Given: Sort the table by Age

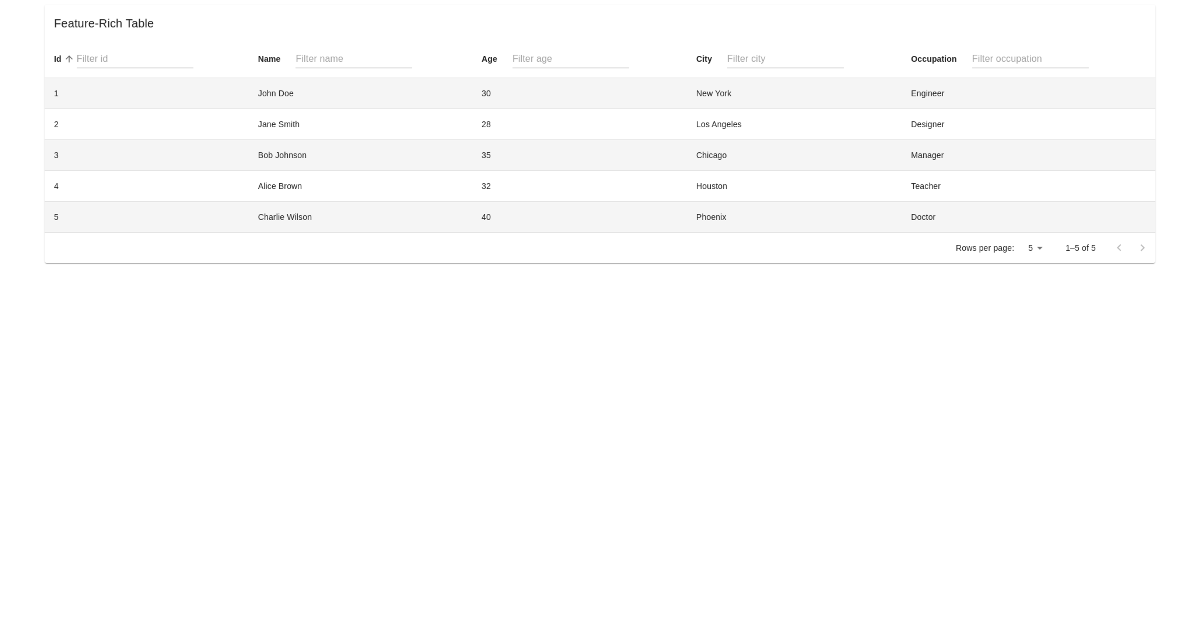Looking at the screenshot, I should click(x=489, y=59).
